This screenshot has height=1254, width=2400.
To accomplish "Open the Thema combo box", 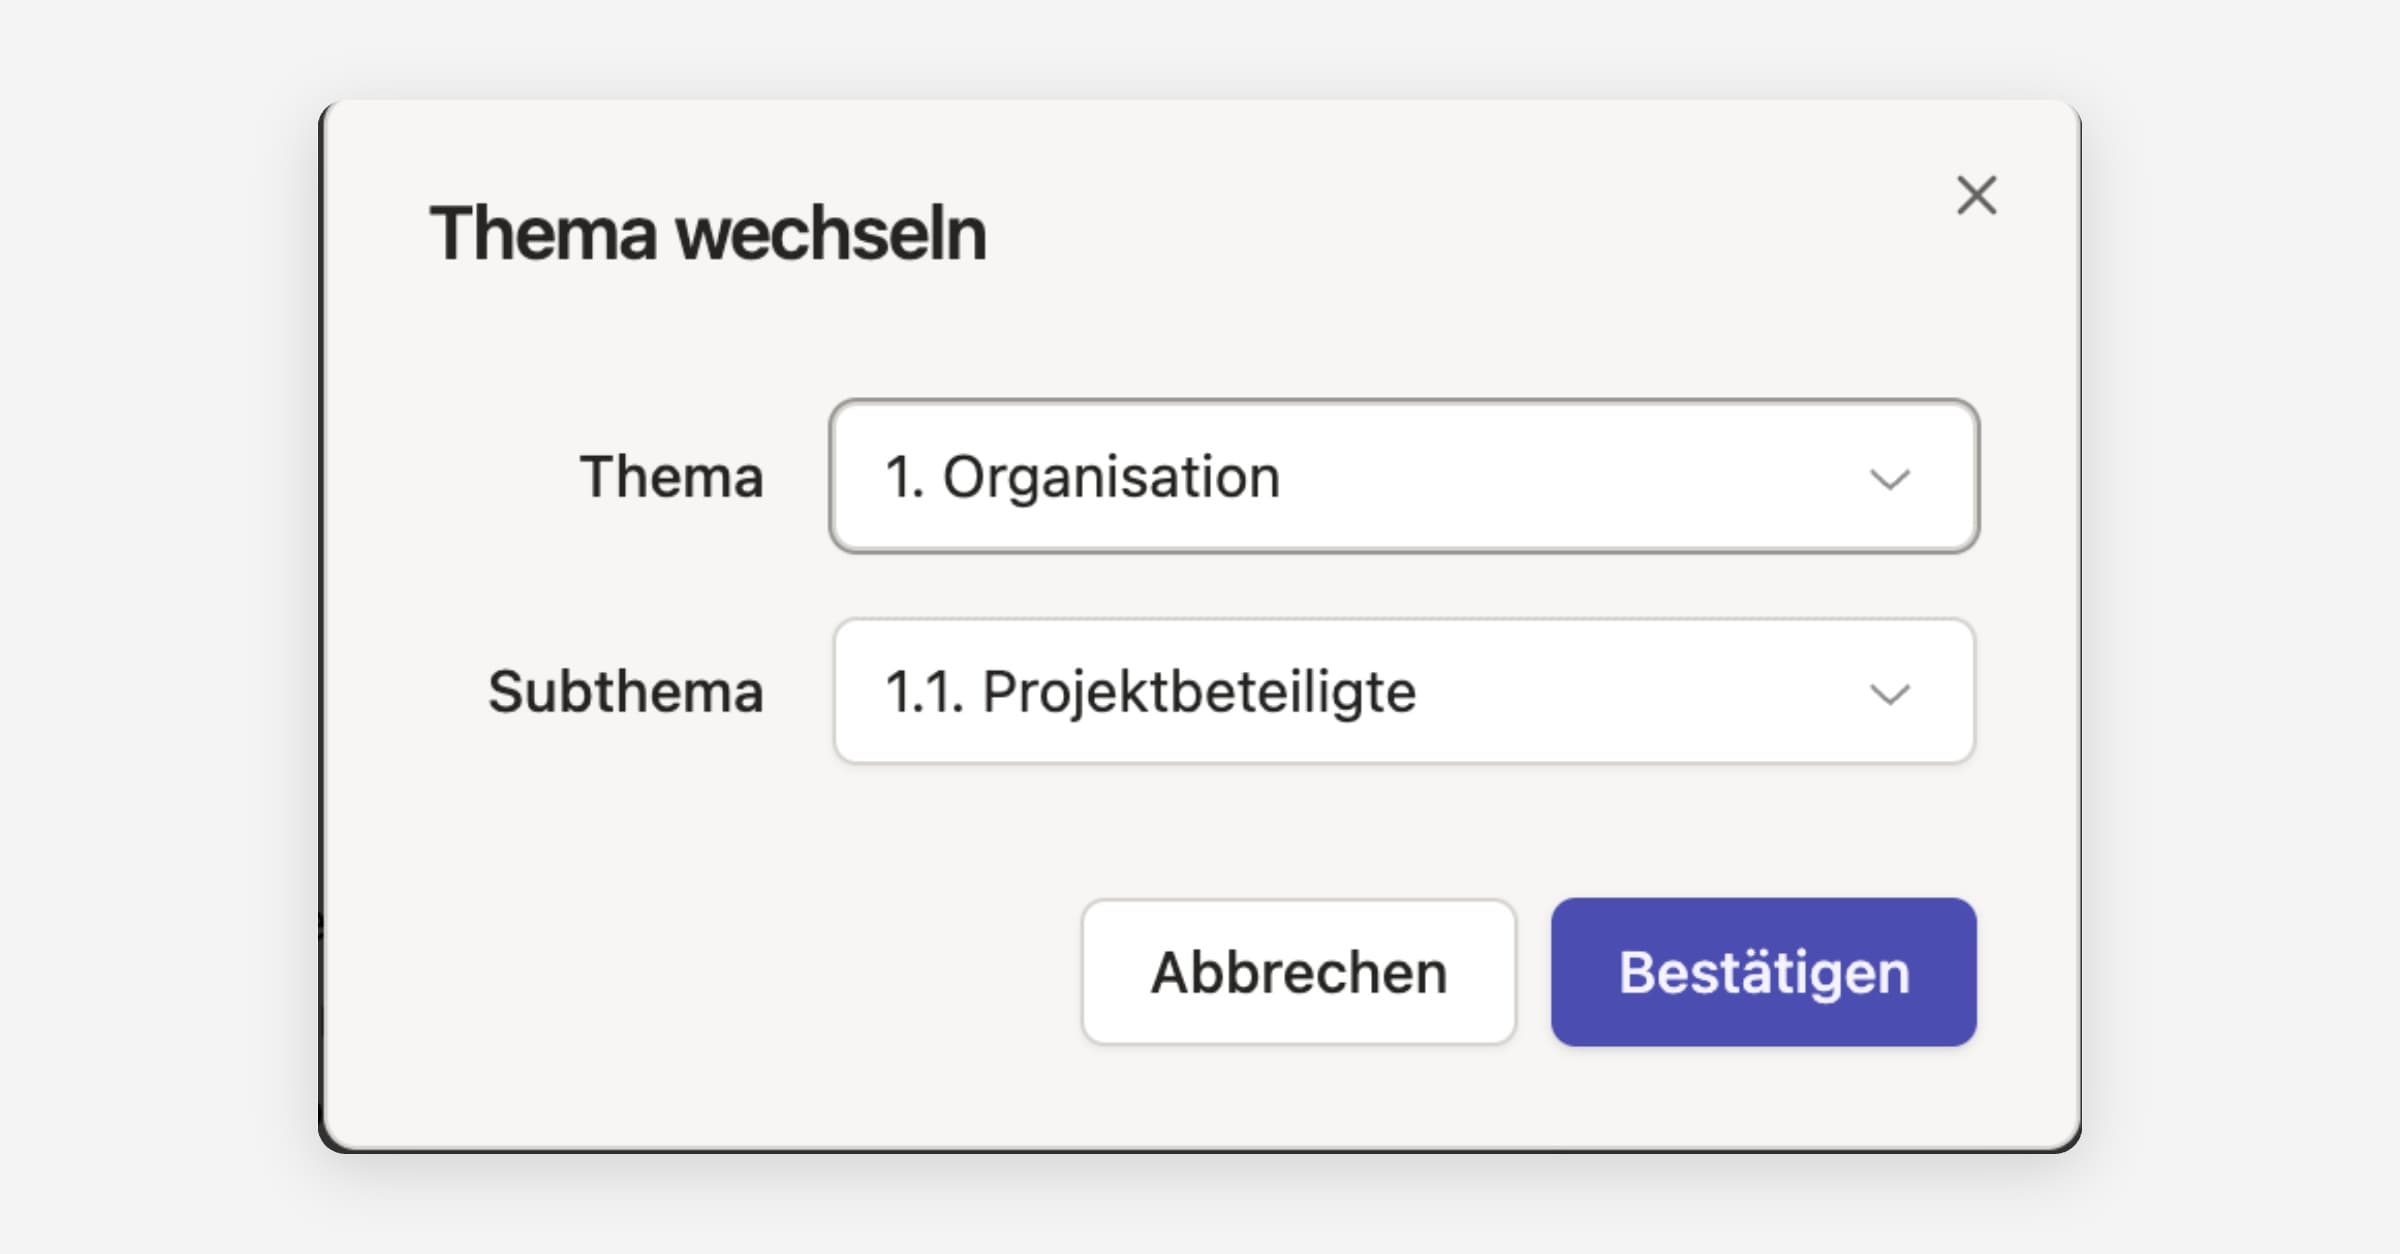I will (x=1403, y=476).
